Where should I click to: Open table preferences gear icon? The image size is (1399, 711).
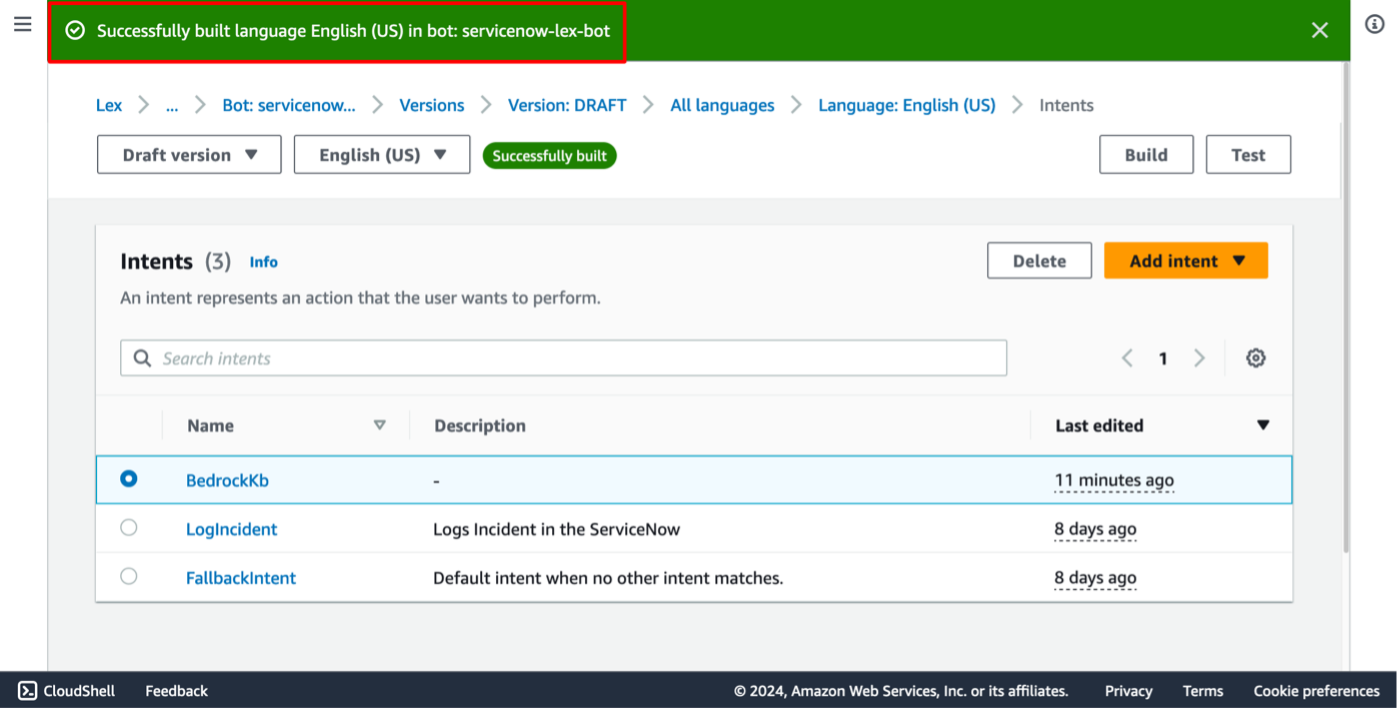(1256, 358)
